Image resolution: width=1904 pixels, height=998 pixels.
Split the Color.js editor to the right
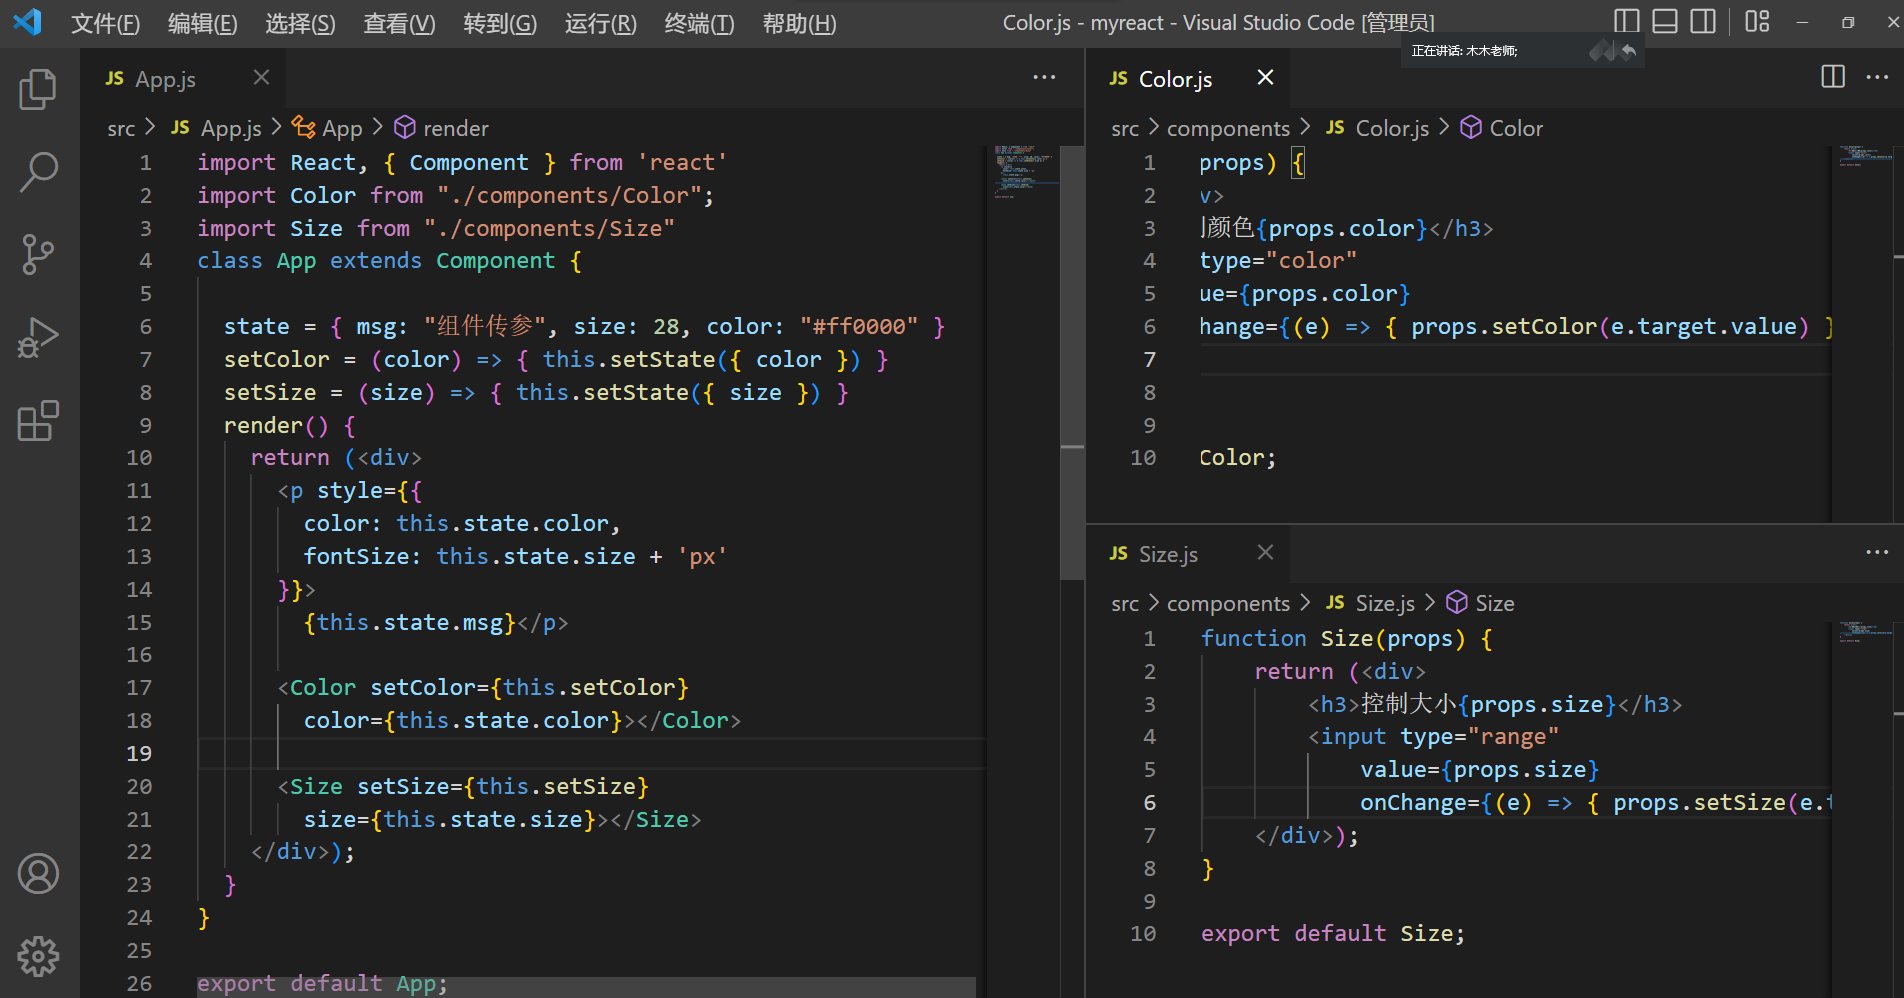(x=1833, y=77)
